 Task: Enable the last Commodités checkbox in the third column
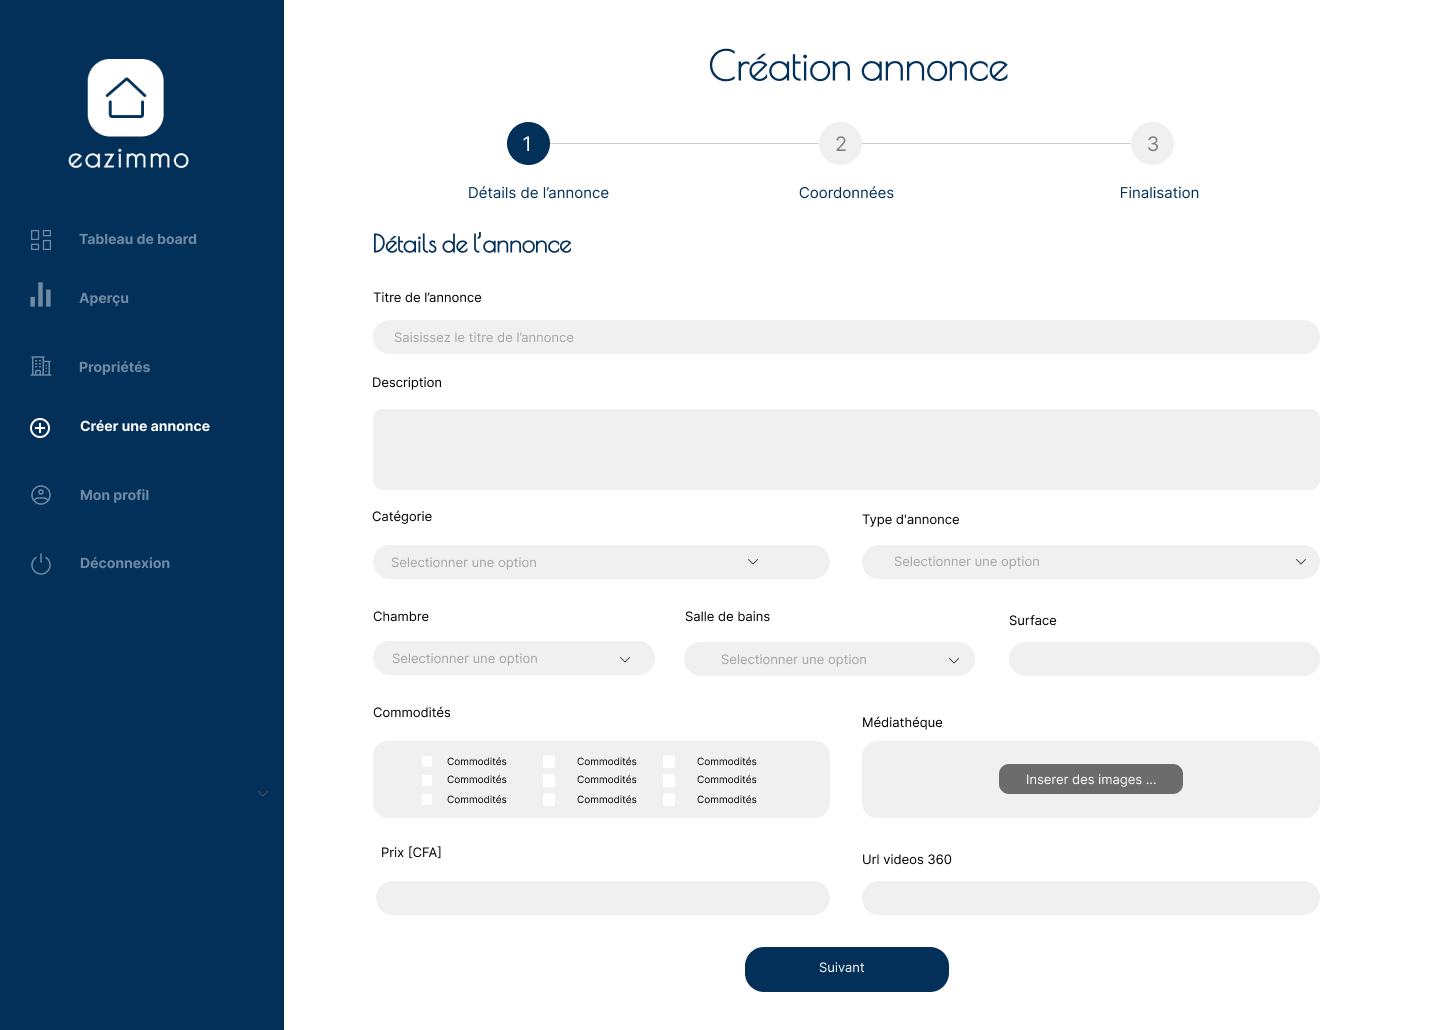coord(669,800)
